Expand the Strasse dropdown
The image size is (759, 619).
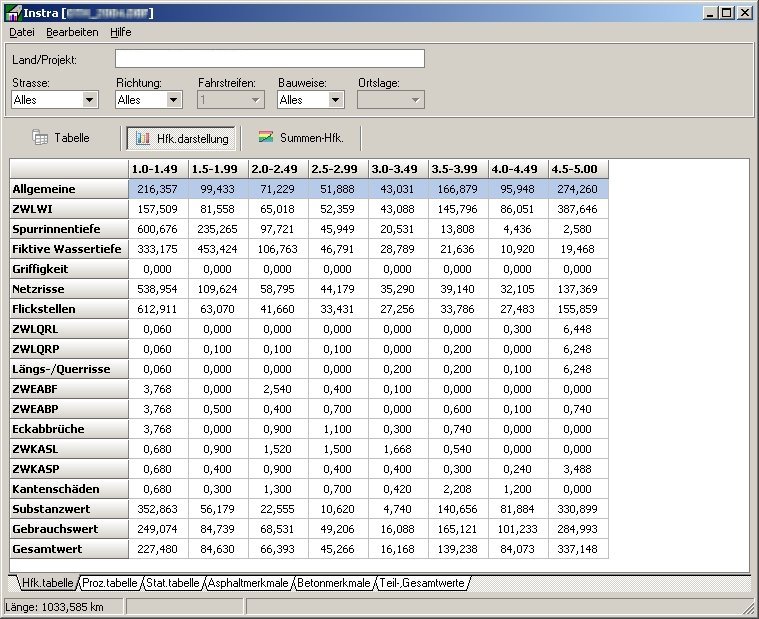(89, 100)
